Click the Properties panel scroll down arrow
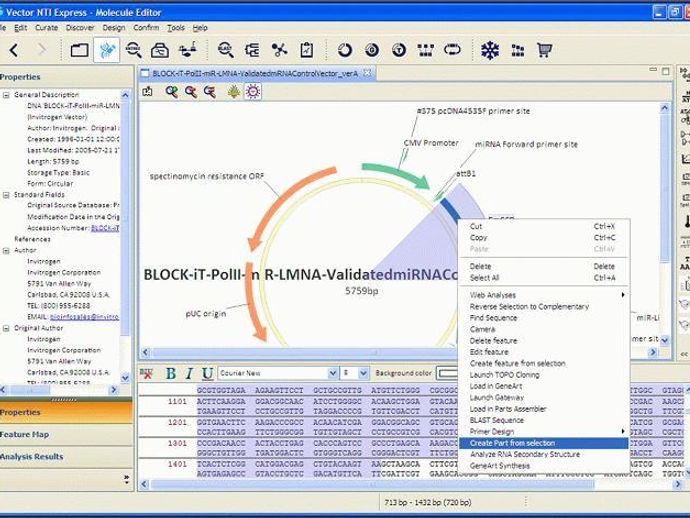Viewport: 690px width, 518px height. click(x=125, y=378)
